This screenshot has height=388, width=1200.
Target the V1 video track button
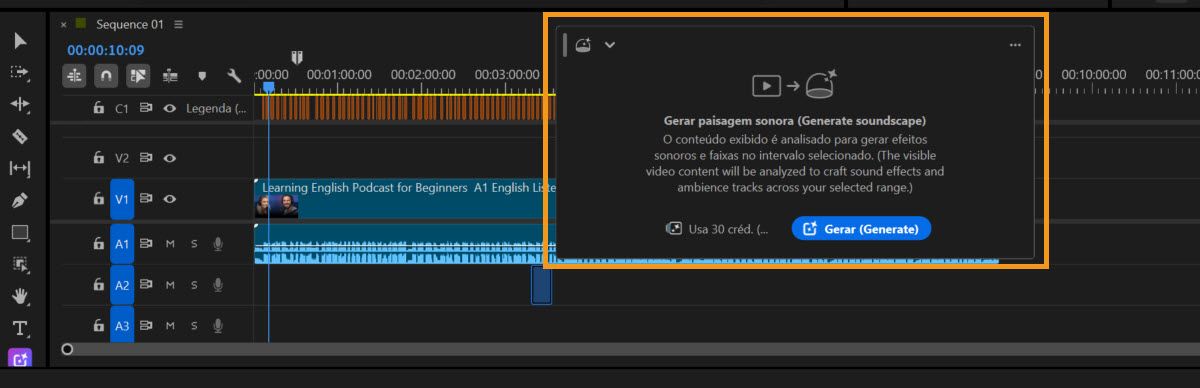(x=122, y=199)
